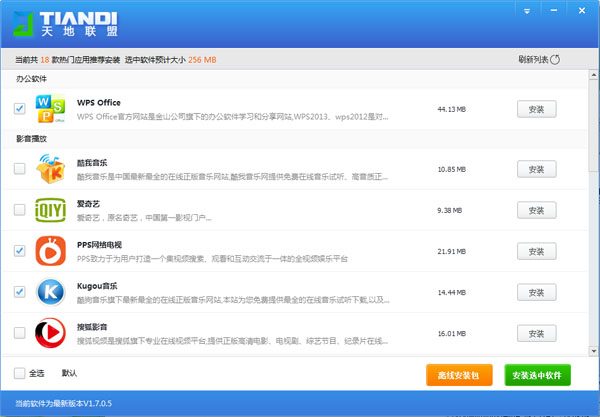This screenshot has width=600, height=417.
Task: Click the WPS Office app icon
Action: coord(50,109)
